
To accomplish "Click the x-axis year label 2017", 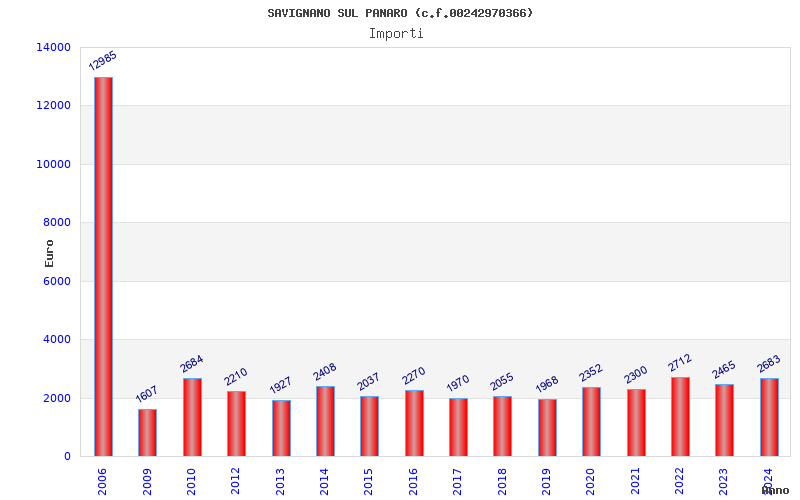I will pyautogui.click(x=458, y=482).
